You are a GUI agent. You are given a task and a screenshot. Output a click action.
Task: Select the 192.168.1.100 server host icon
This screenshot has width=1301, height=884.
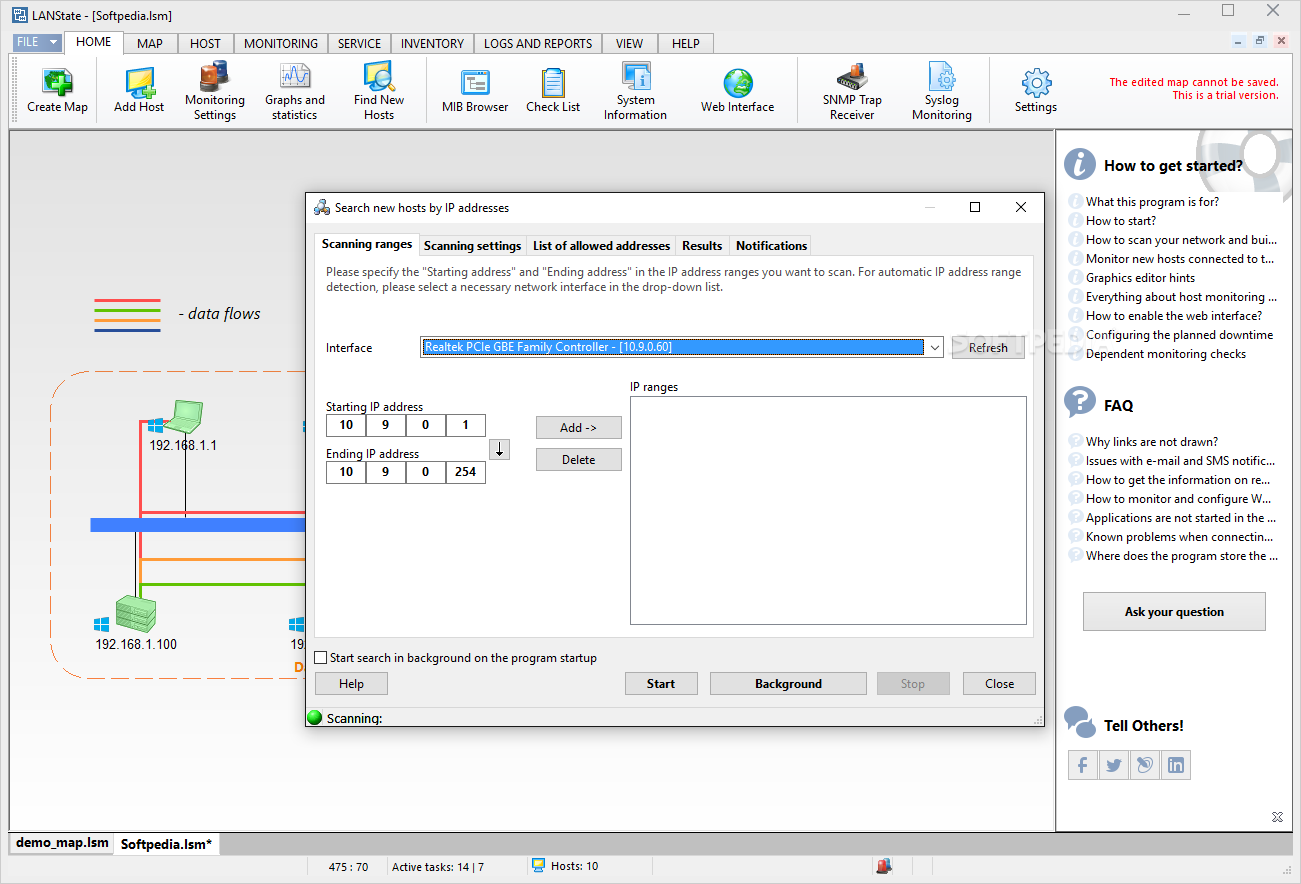(x=135, y=613)
